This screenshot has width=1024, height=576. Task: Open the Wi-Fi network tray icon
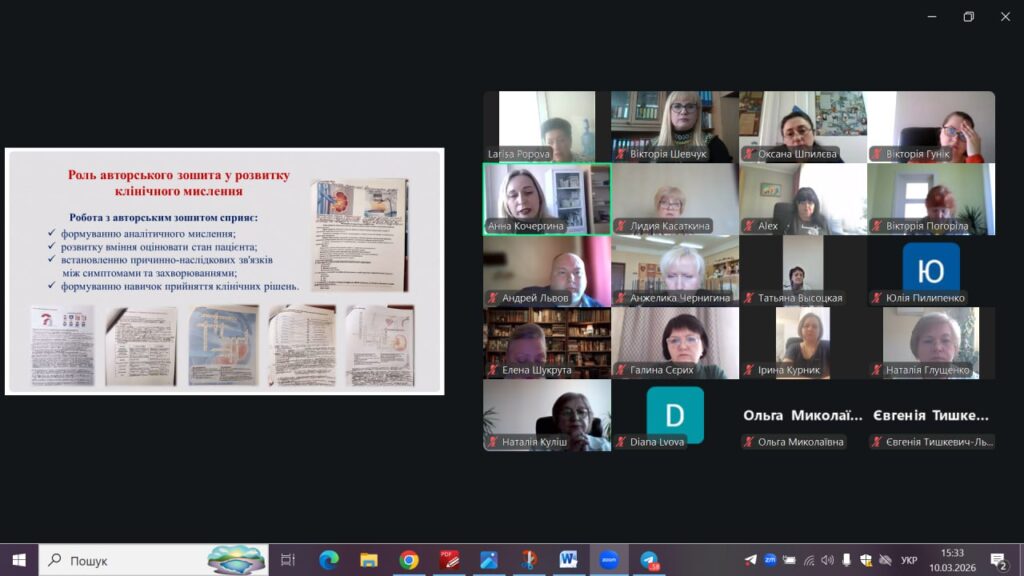[809, 560]
